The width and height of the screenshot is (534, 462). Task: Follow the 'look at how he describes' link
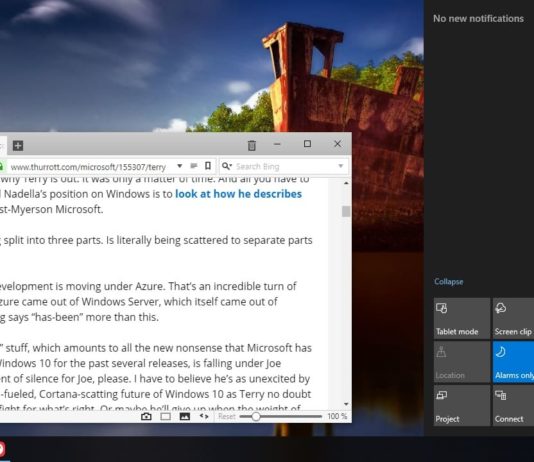tap(238, 194)
